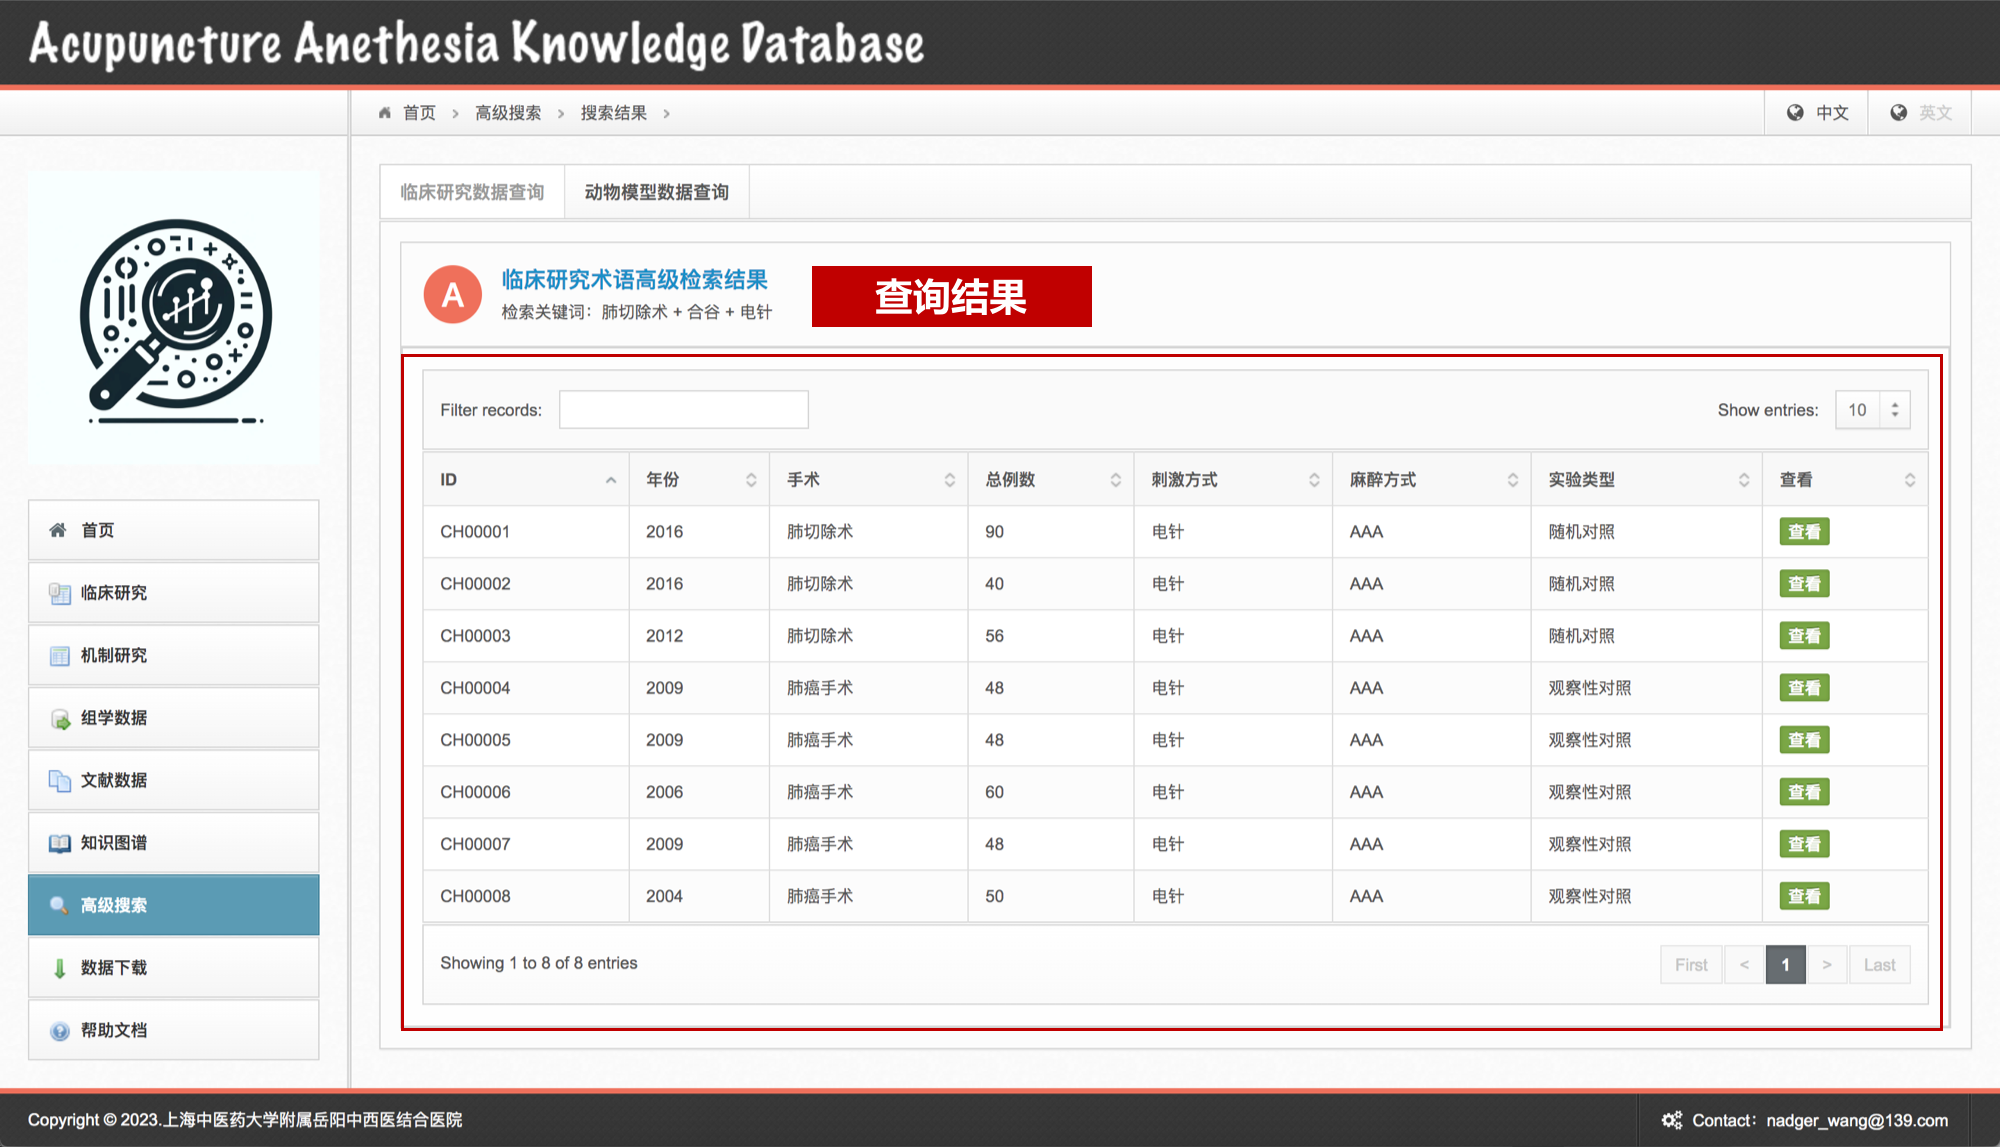Go to 高级搜索 breadcrumb link
This screenshot has width=2000, height=1147.
508,113
